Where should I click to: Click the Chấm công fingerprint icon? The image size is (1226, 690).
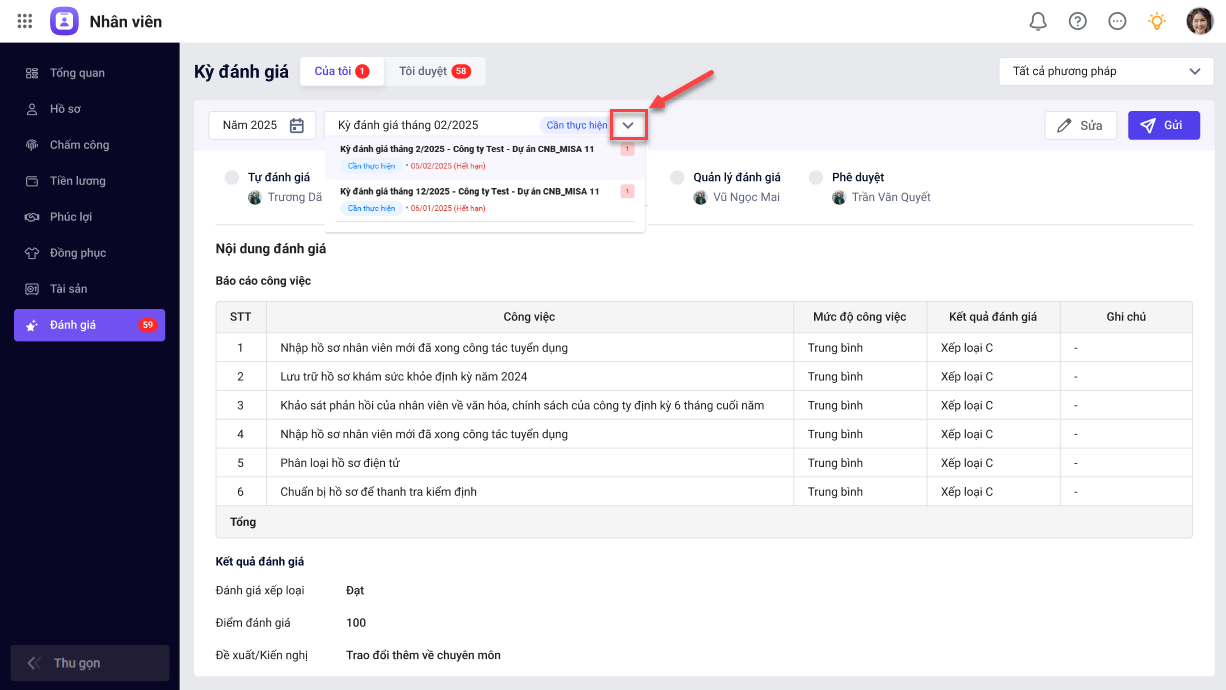[x=32, y=145]
